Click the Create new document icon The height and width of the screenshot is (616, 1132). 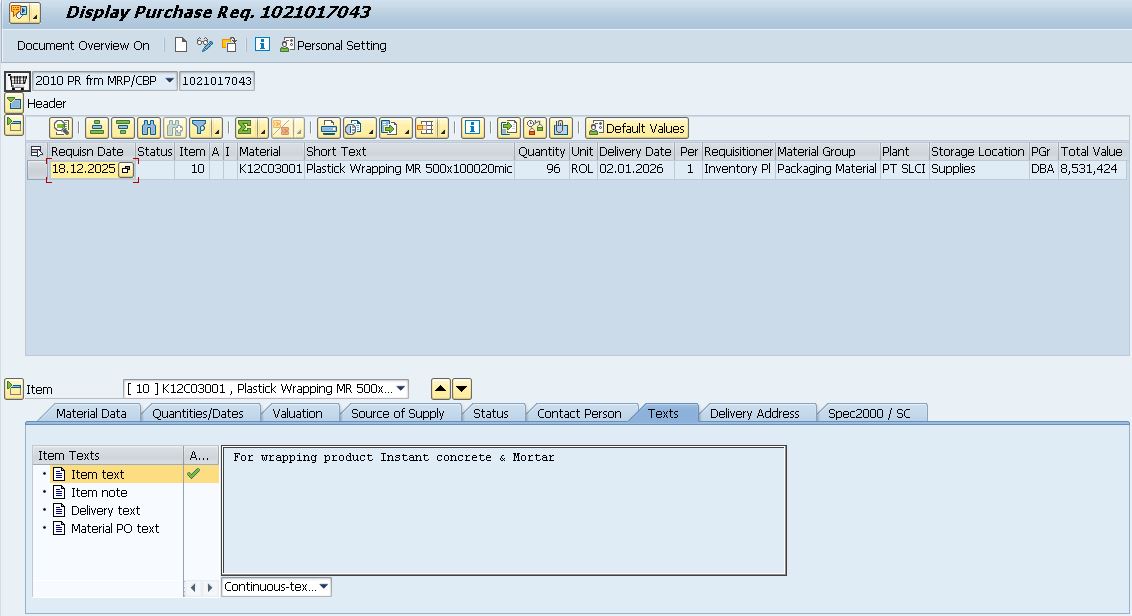click(181, 45)
